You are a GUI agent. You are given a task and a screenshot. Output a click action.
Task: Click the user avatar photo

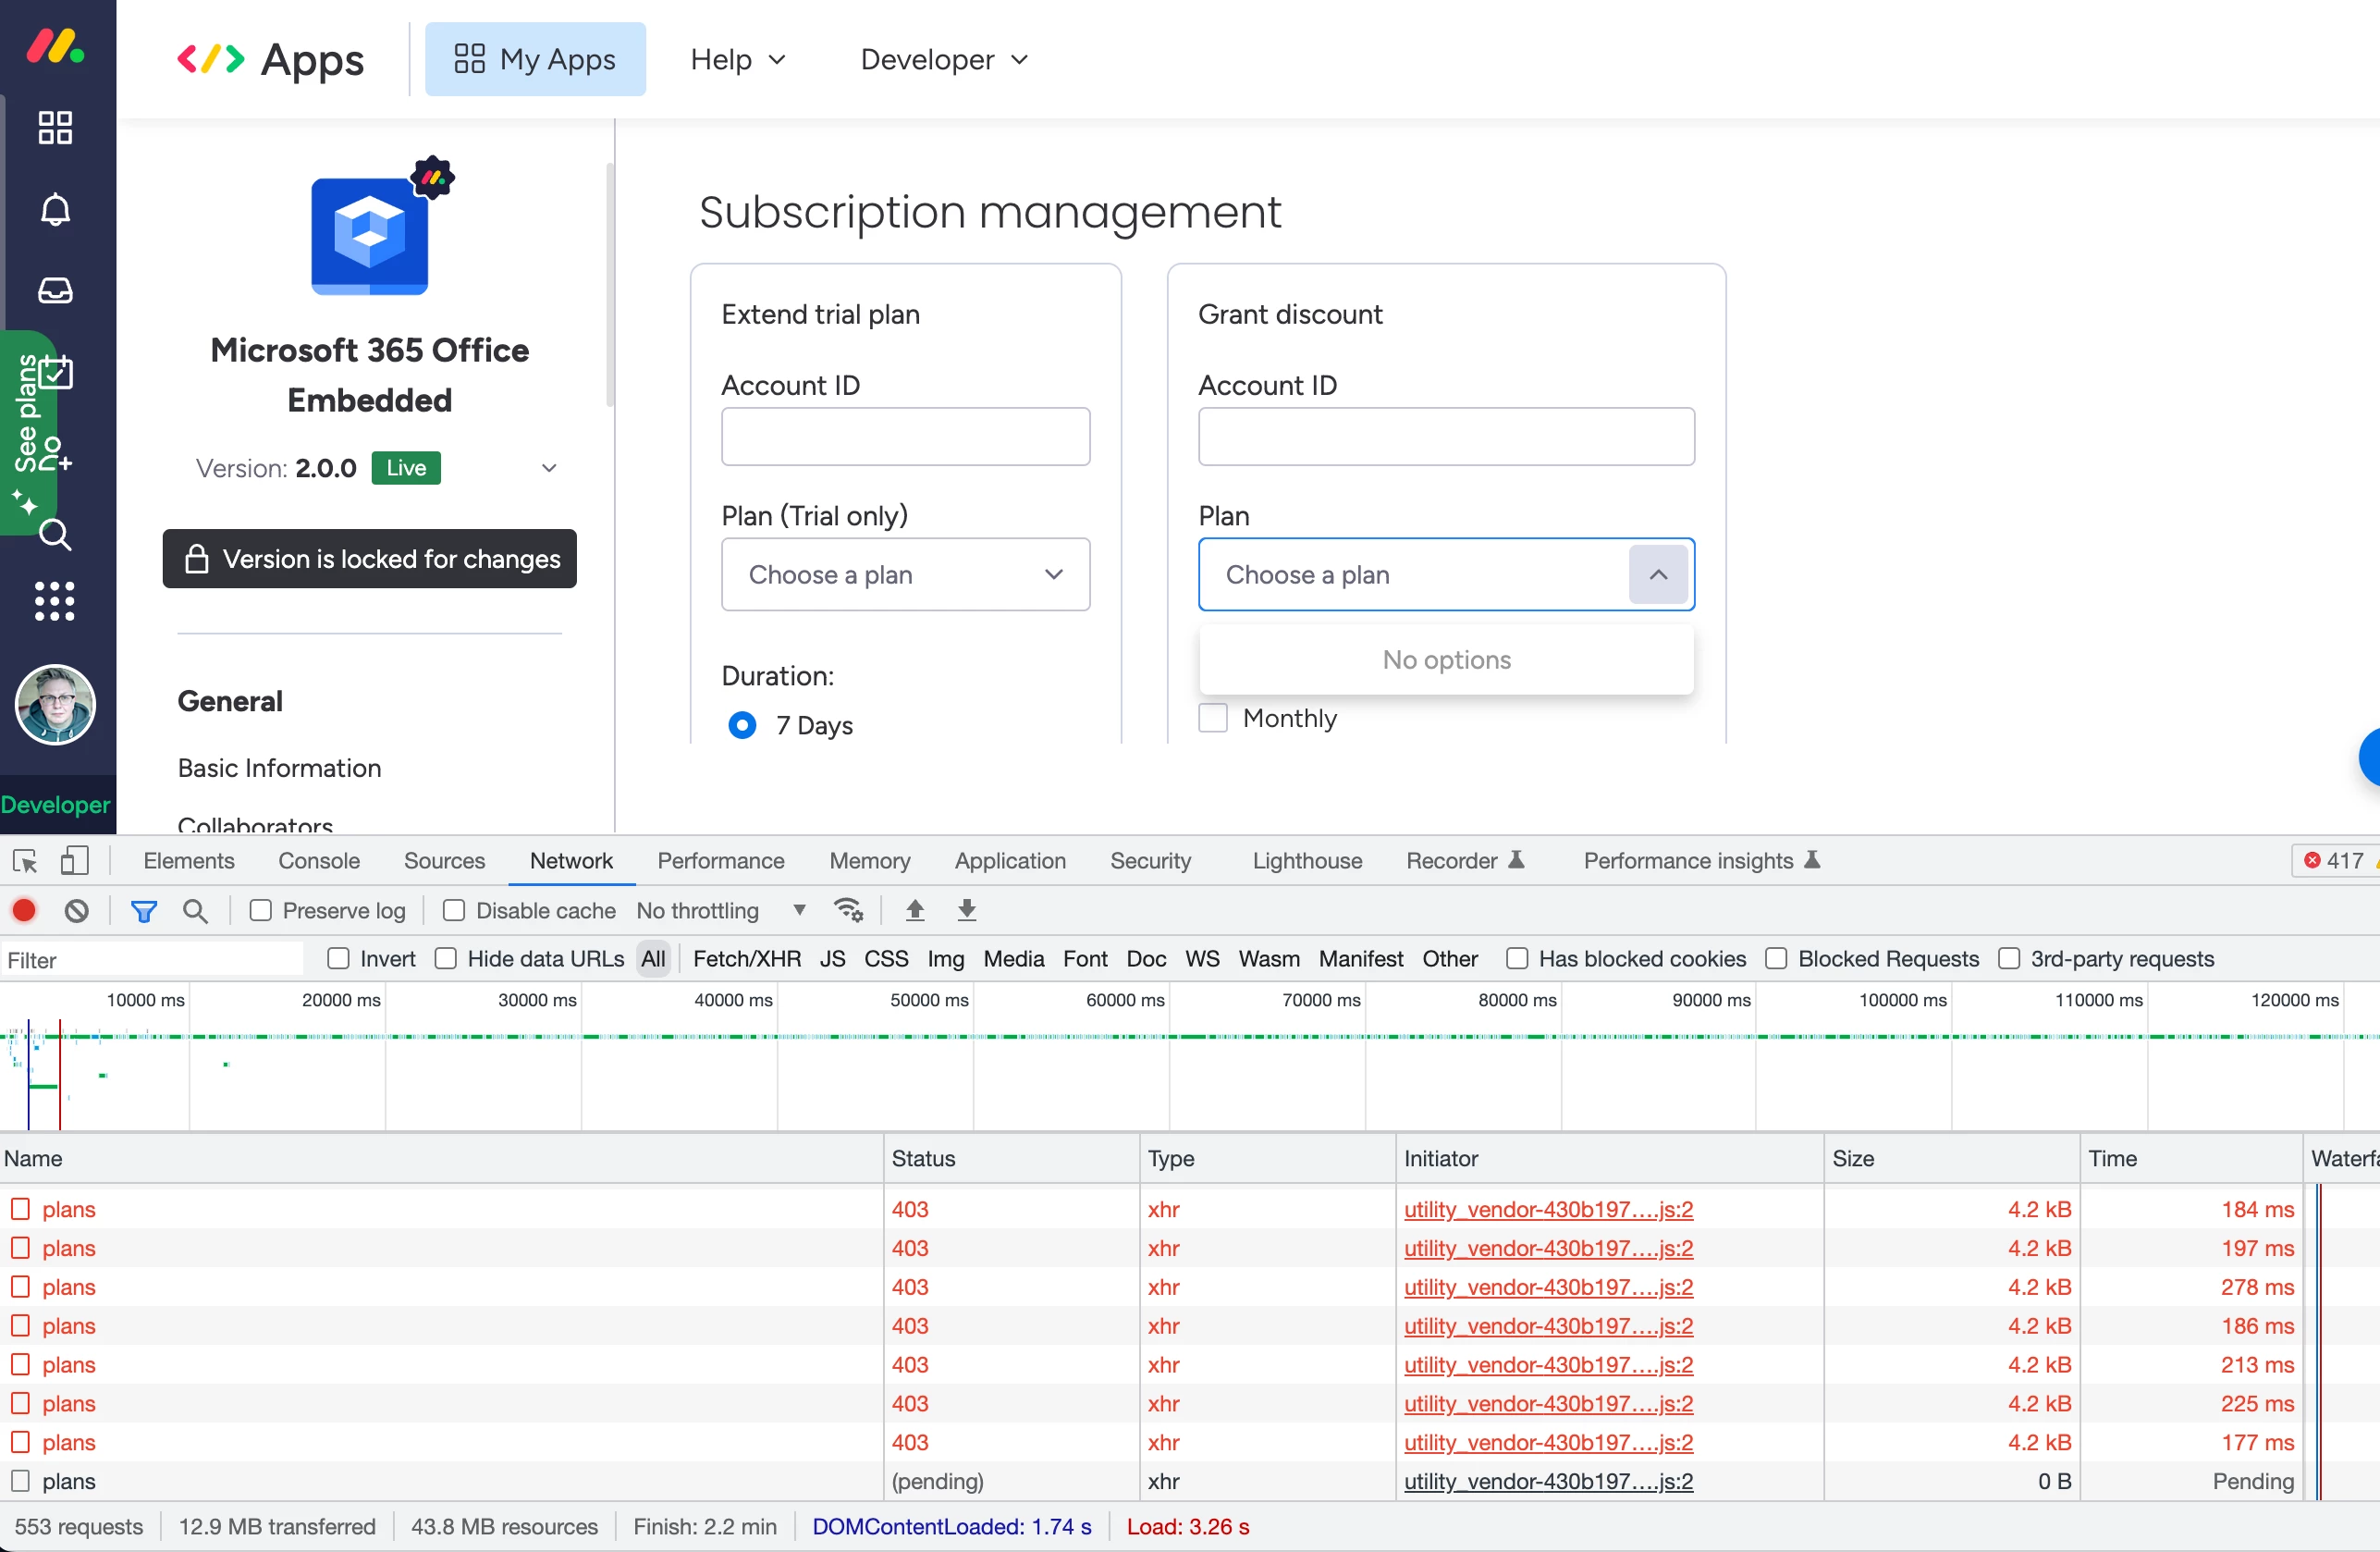[55, 705]
